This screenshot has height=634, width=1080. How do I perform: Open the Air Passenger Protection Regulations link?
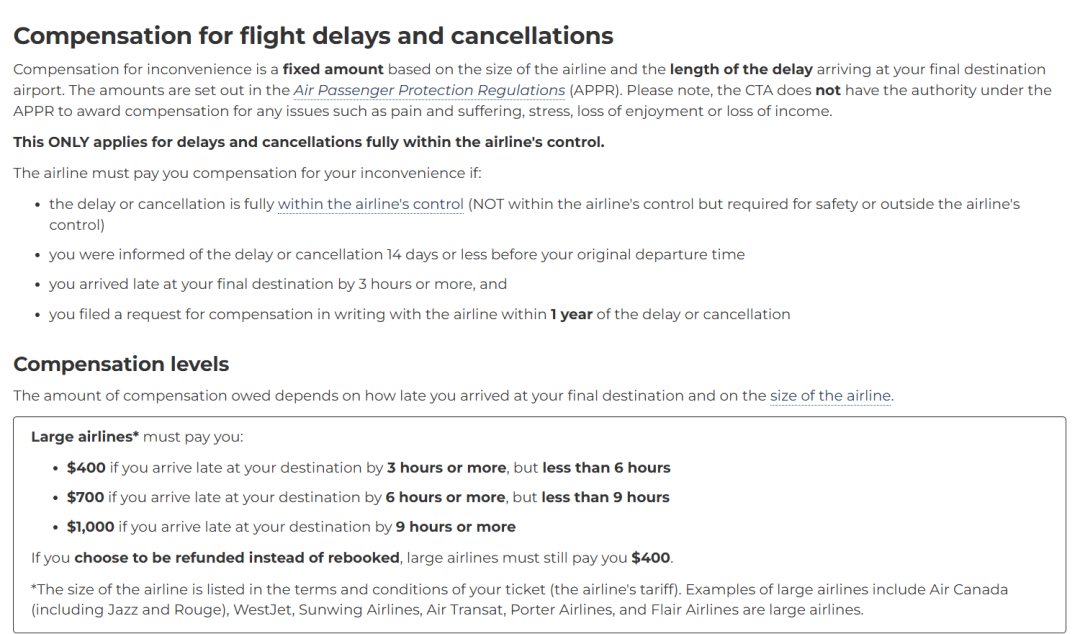pyautogui.click(x=429, y=90)
